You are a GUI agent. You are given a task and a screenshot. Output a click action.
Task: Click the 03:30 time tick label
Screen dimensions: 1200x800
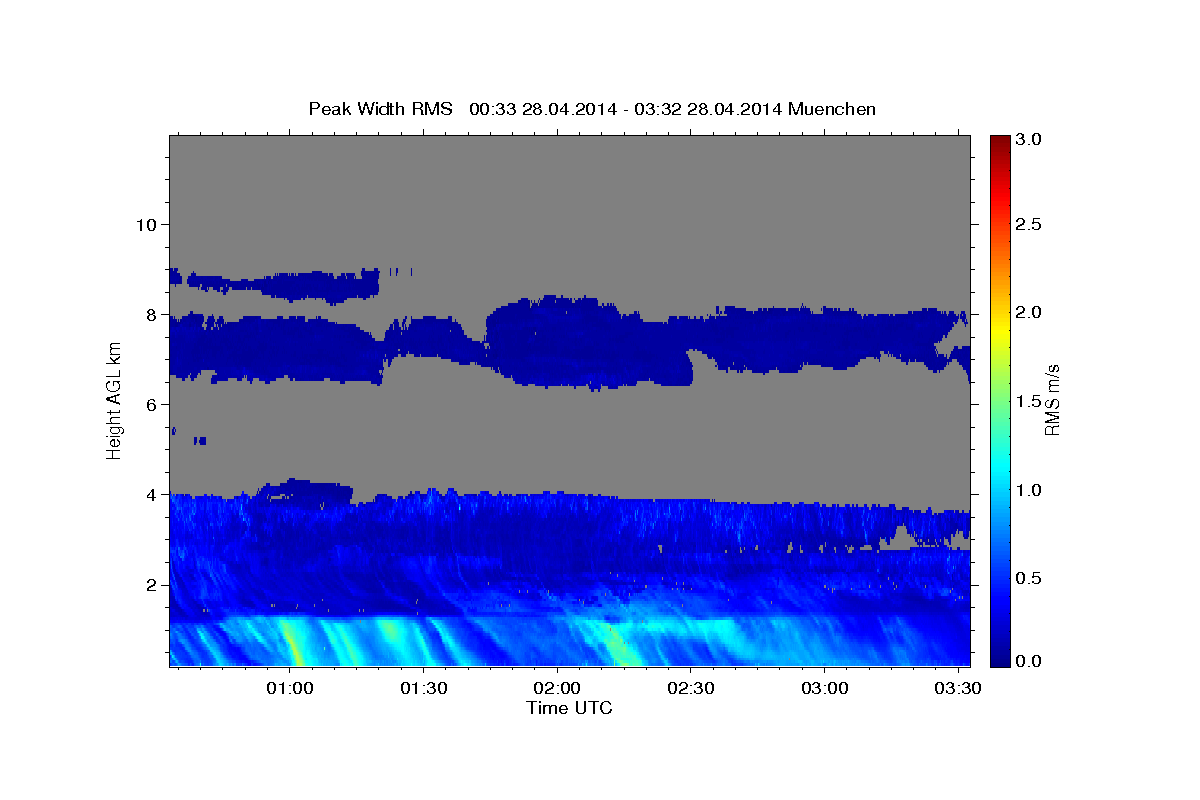[x=959, y=690]
